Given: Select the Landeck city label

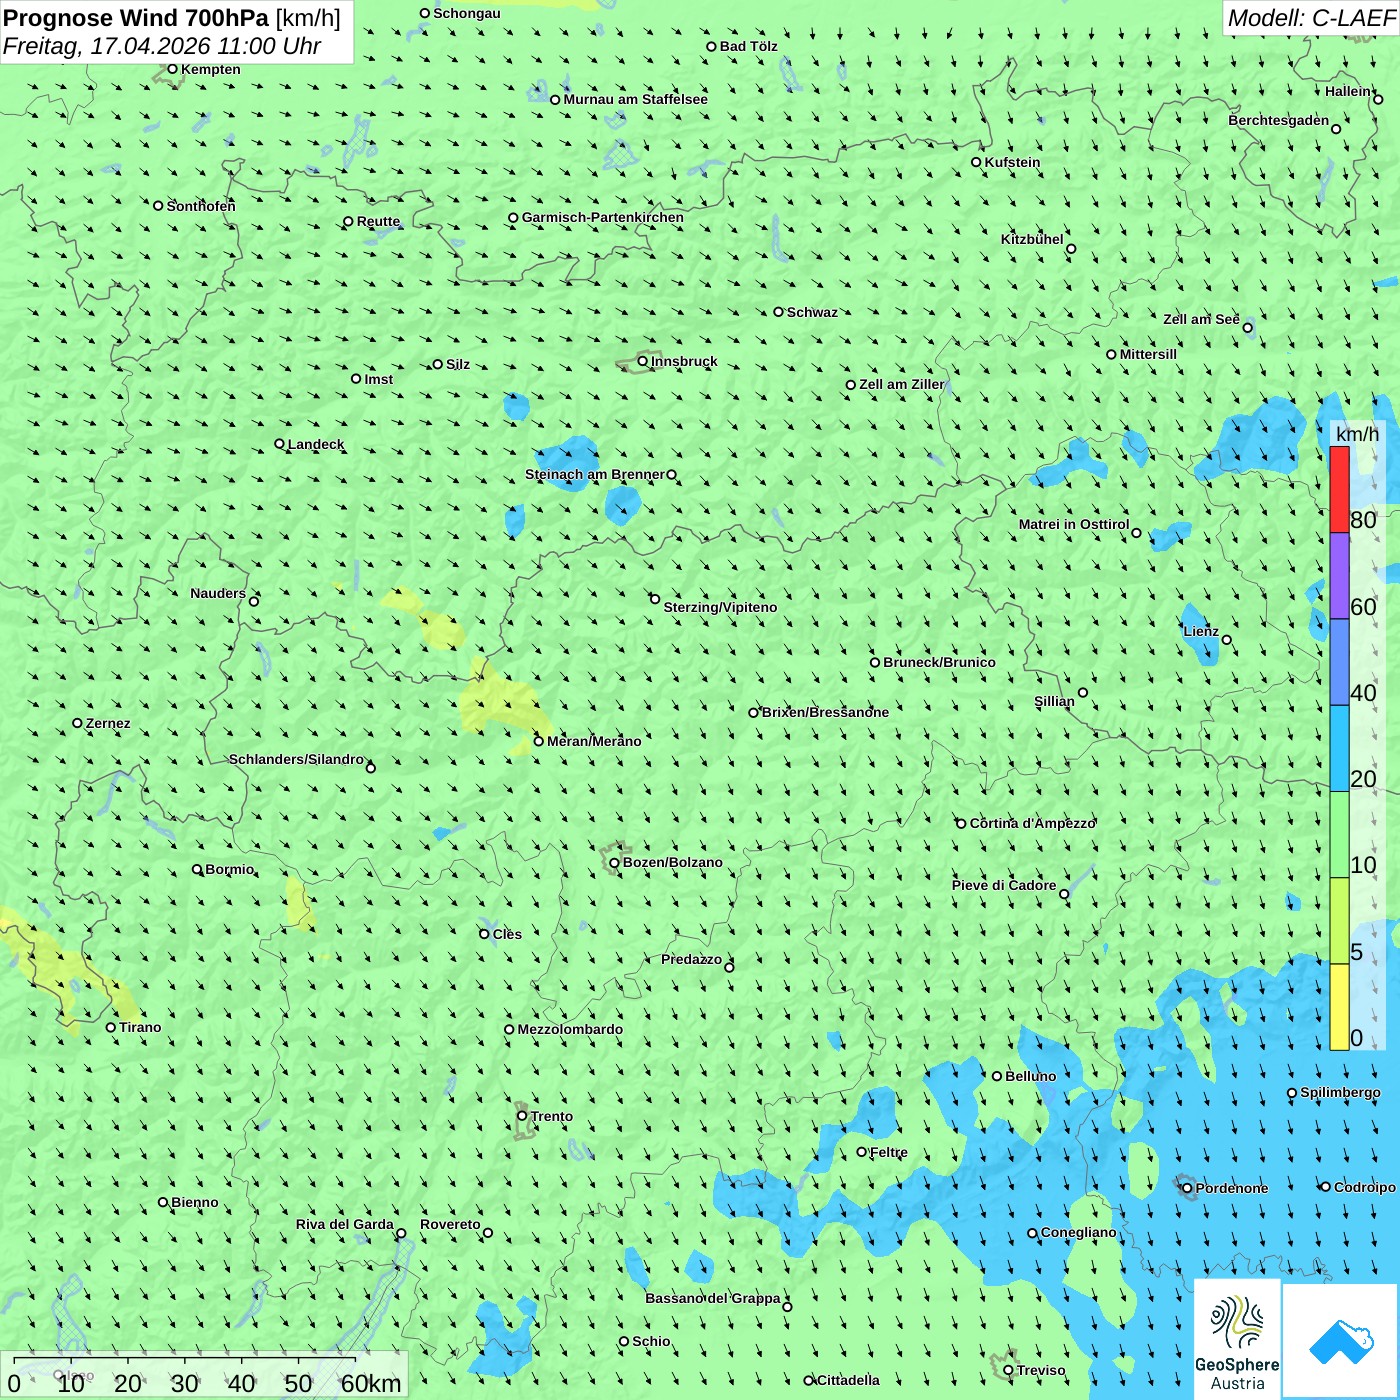Looking at the screenshot, I should click(315, 444).
